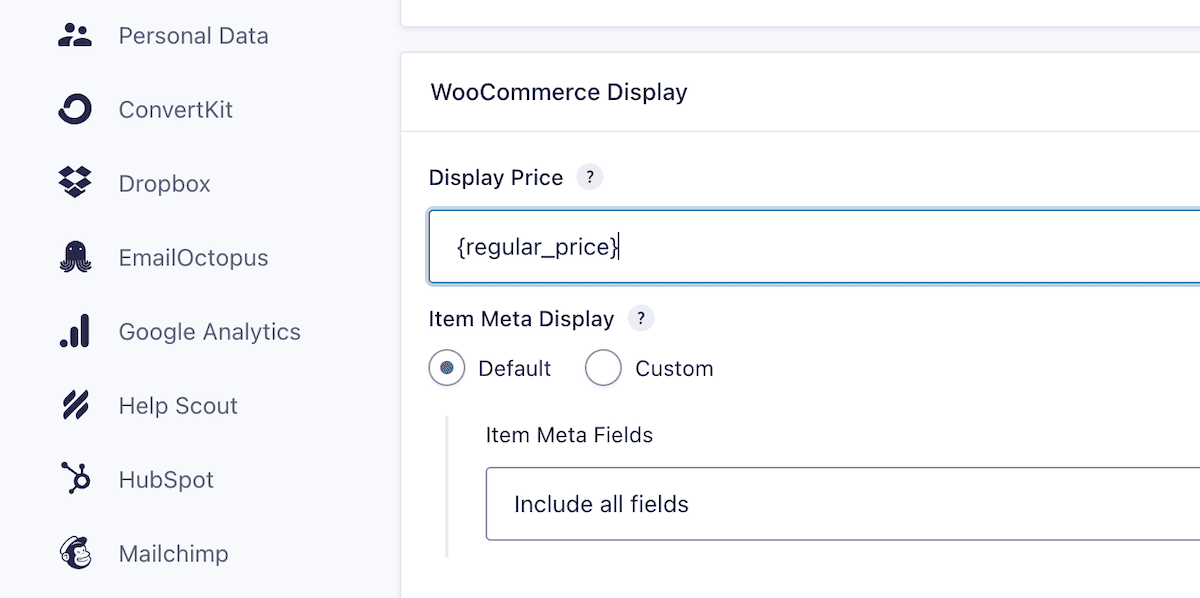Click the WooCommerce Display section header
Viewport: 1200px width, 598px height.
pyautogui.click(x=559, y=93)
